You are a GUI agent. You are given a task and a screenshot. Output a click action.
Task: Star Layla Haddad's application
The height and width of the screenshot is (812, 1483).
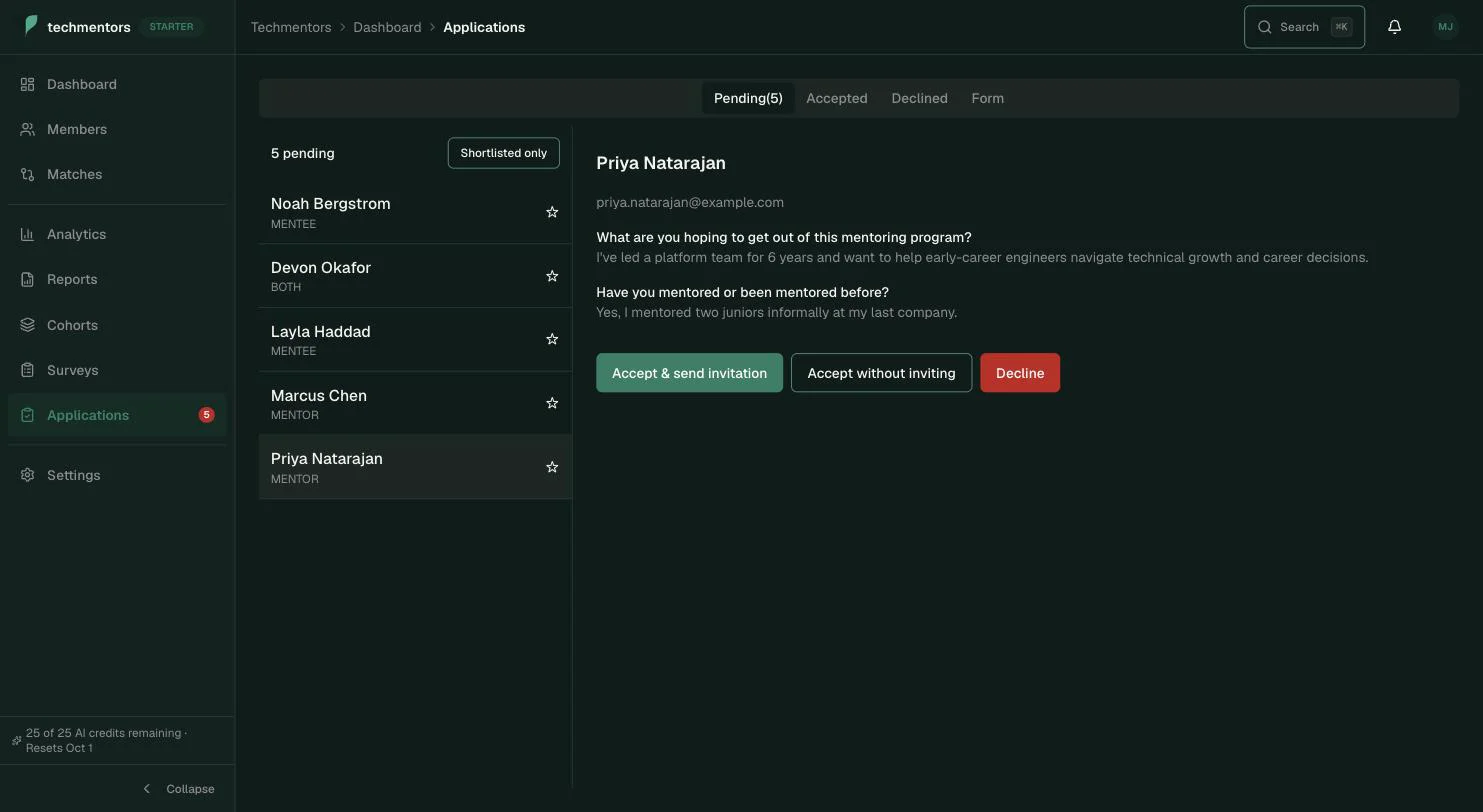[x=552, y=339]
